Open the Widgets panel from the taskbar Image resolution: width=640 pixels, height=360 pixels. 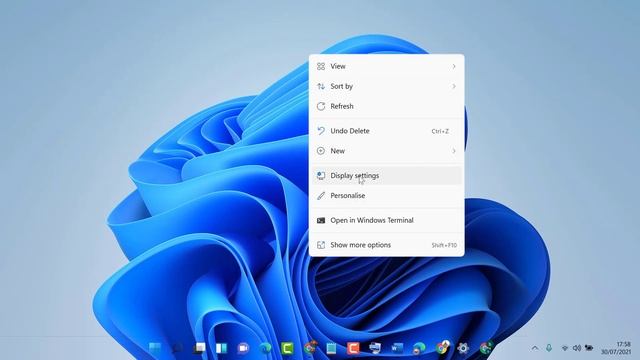click(221, 348)
